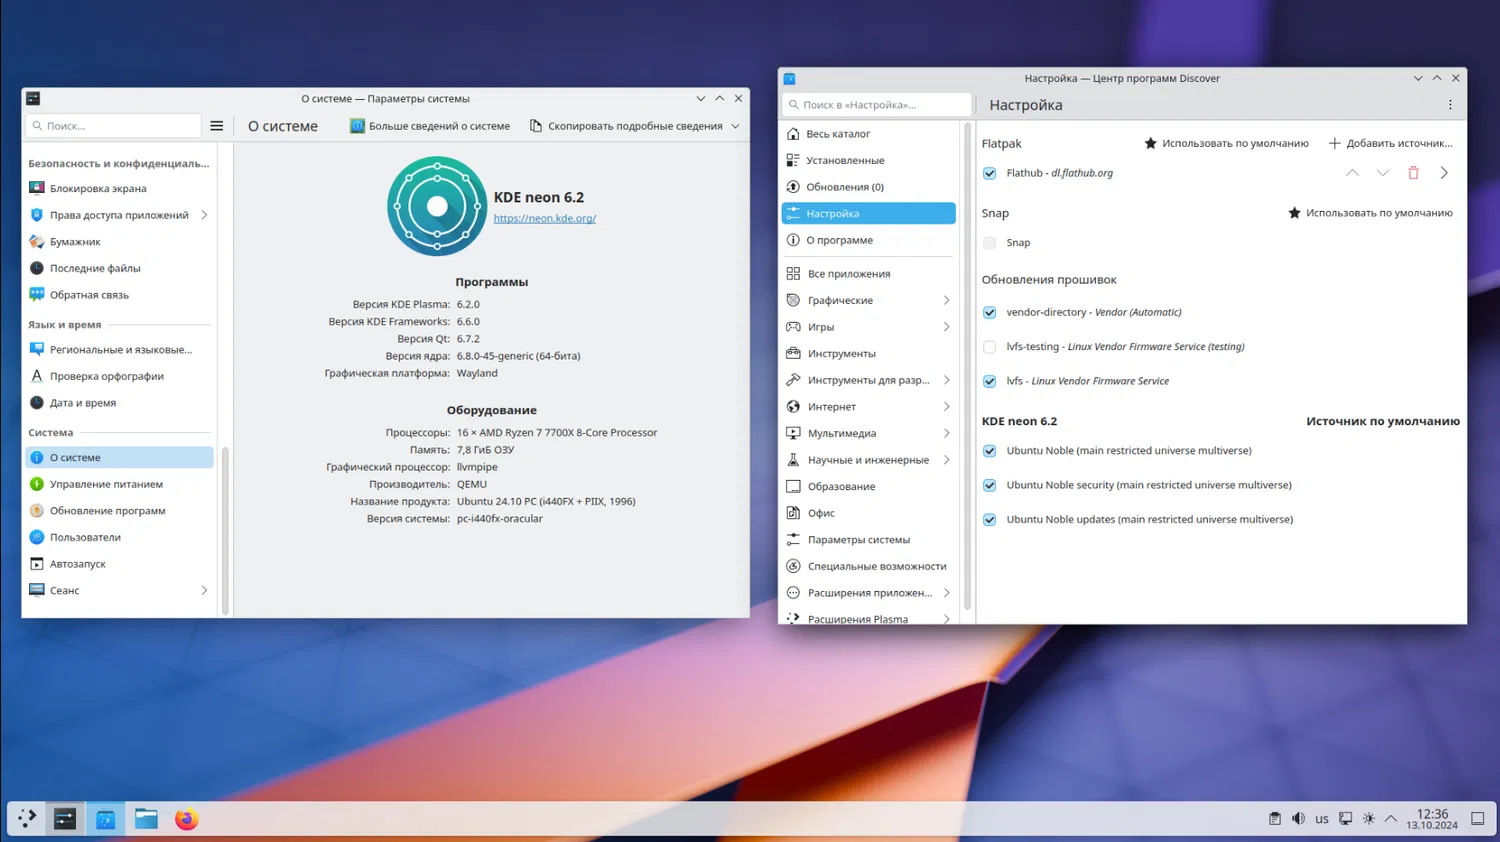This screenshot has height=842, width=1500.
Task: Open the clipboard tray icon
Action: click(1274, 819)
